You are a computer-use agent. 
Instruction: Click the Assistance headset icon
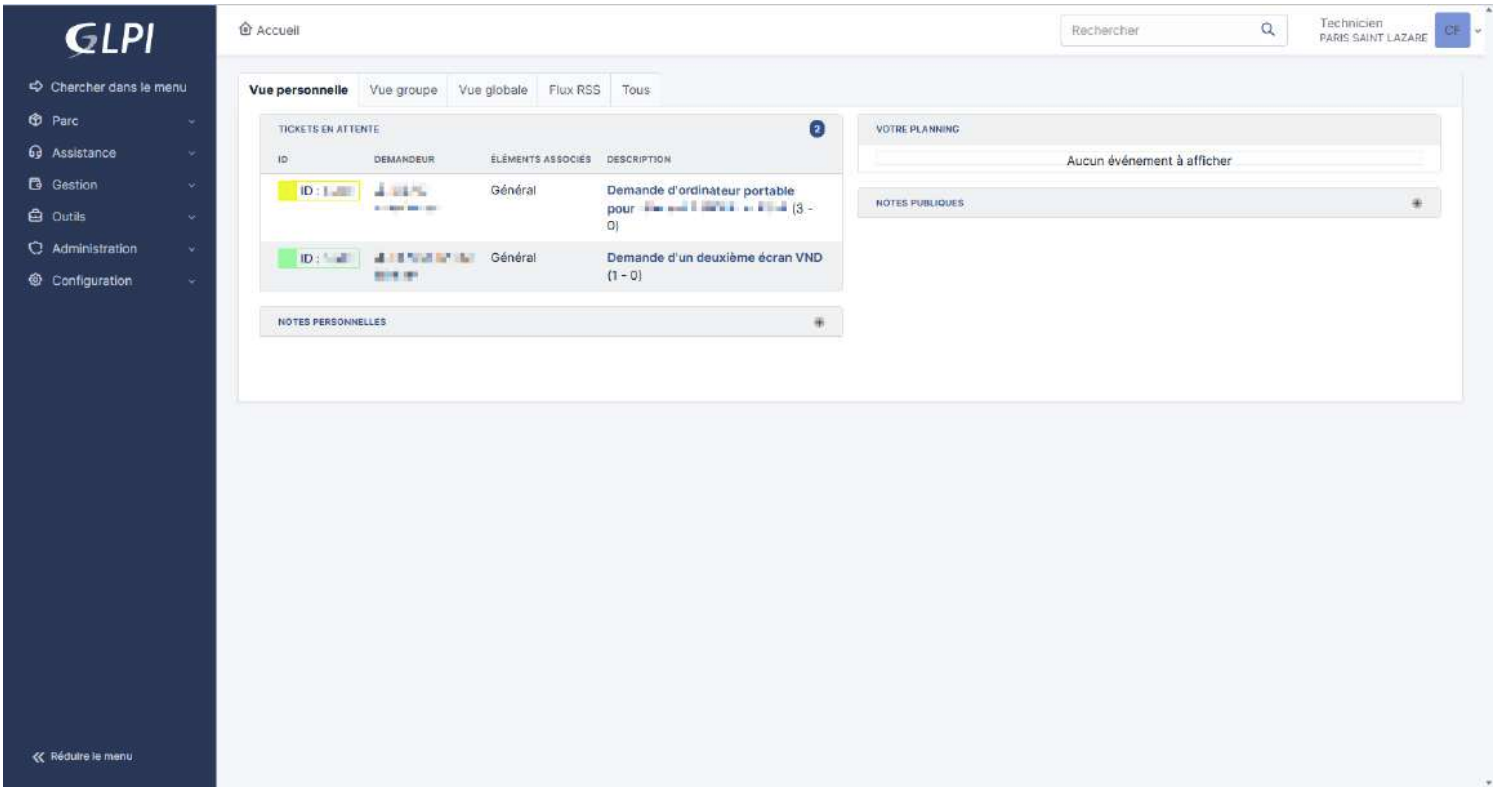click(x=37, y=153)
